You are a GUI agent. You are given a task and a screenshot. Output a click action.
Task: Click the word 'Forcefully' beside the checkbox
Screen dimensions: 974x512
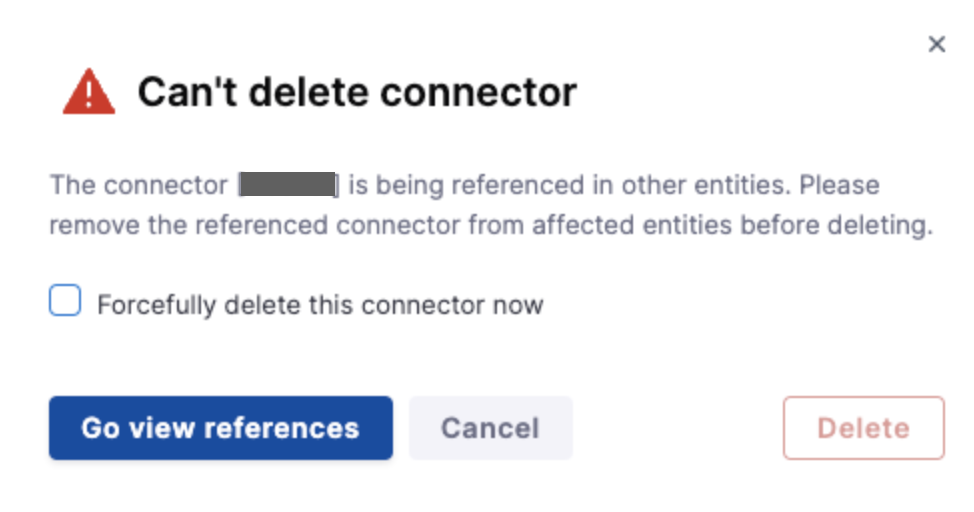tap(145, 305)
